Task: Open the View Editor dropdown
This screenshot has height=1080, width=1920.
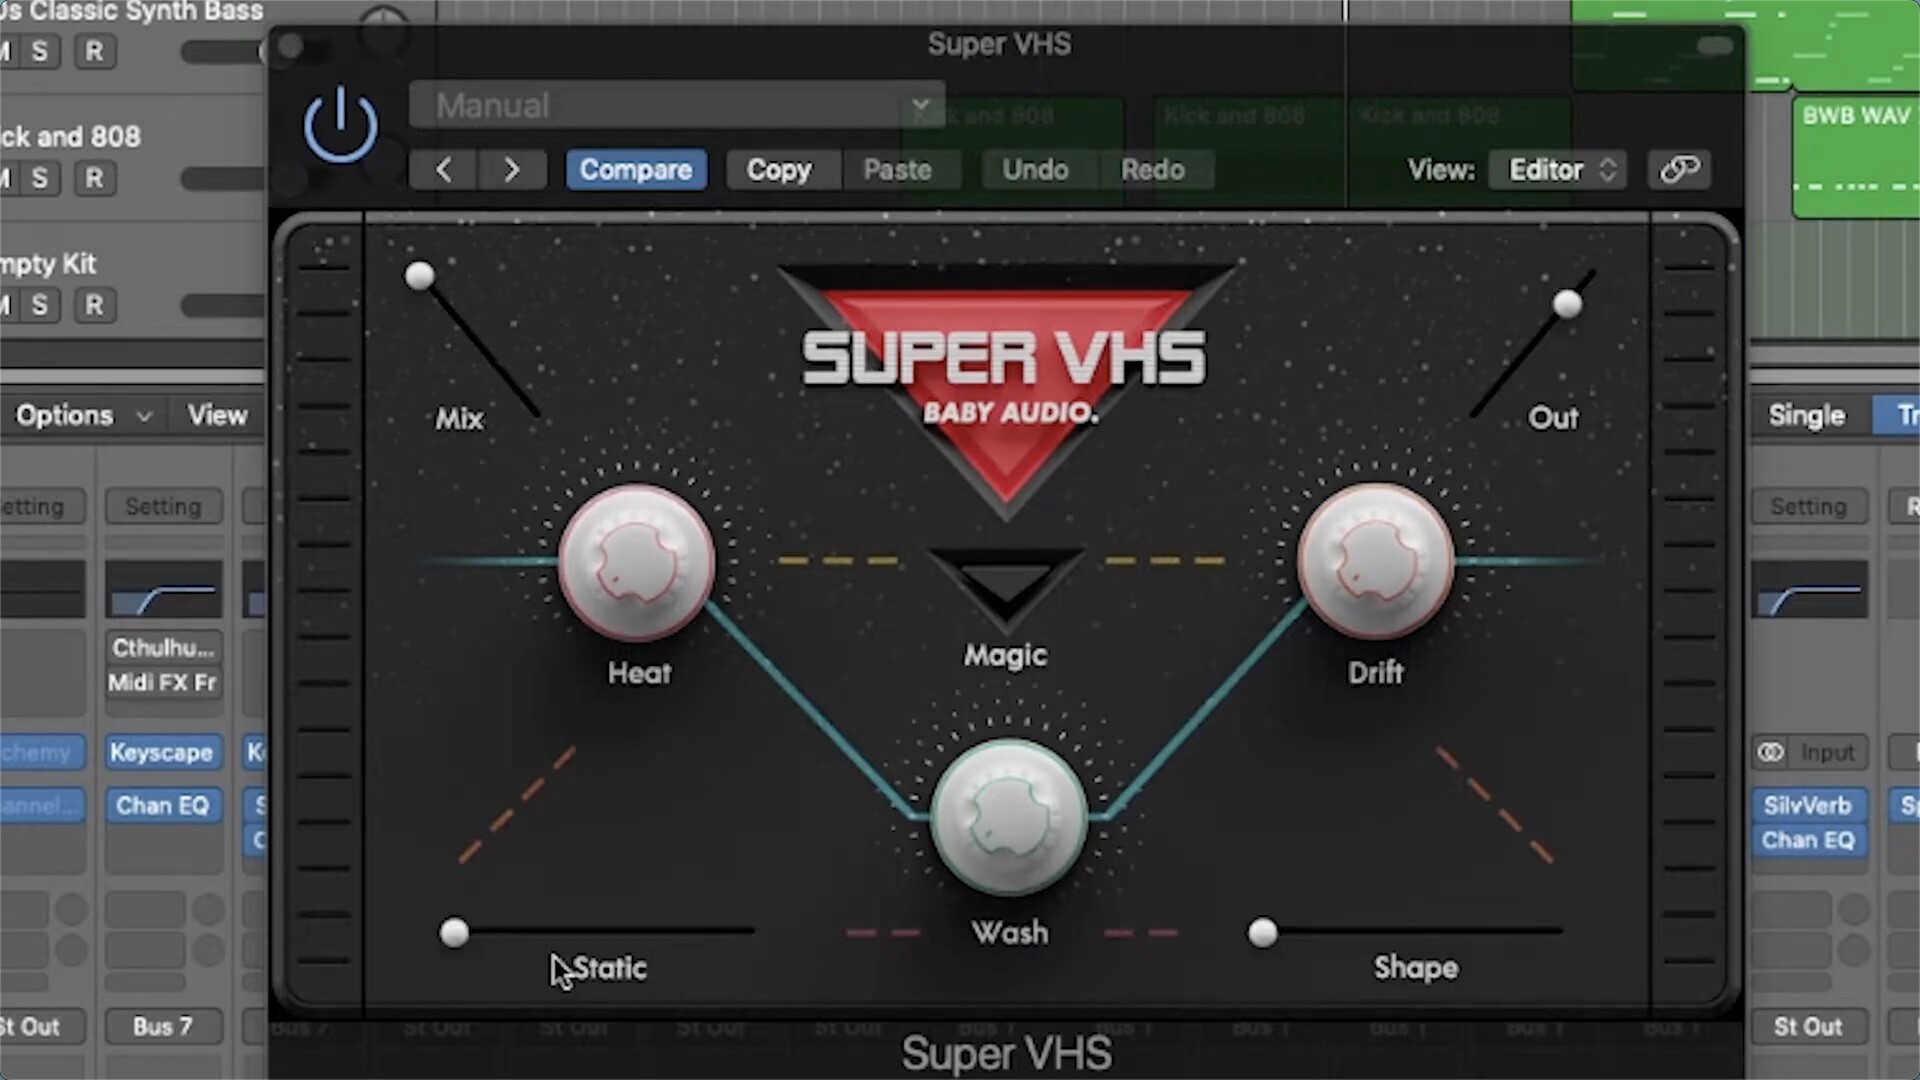Action: (x=1558, y=170)
